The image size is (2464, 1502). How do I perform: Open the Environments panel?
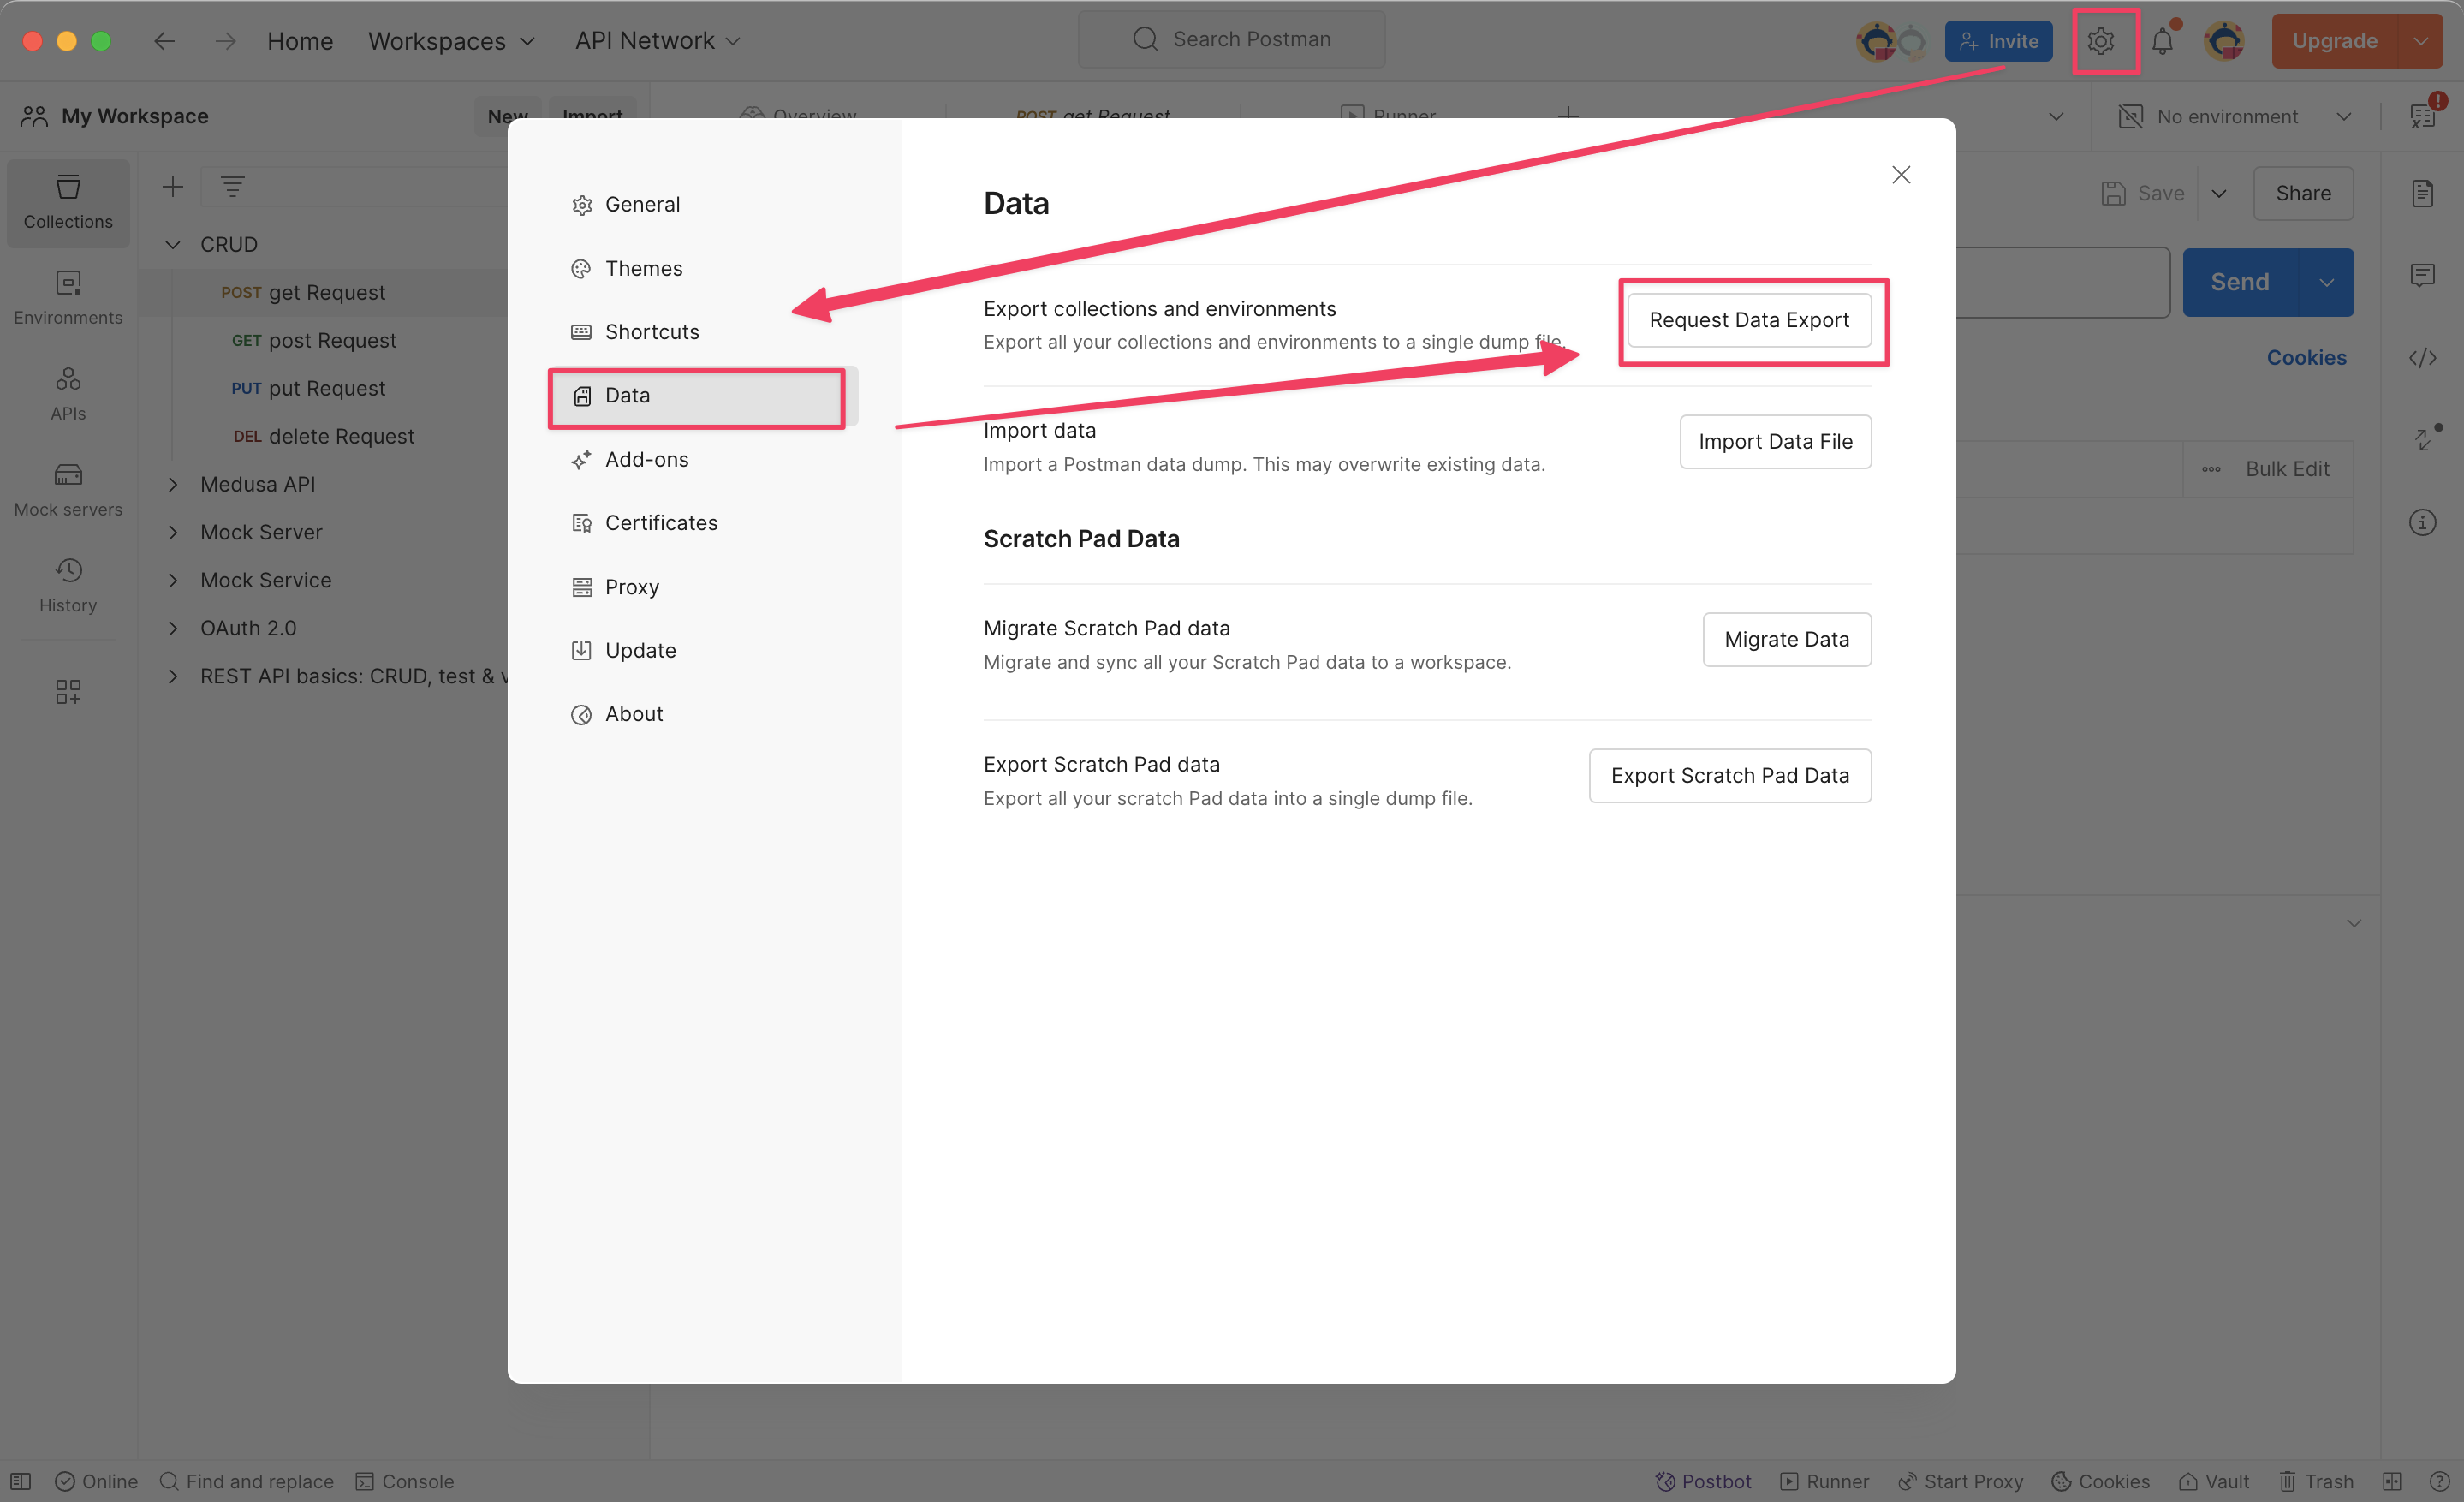[68, 297]
